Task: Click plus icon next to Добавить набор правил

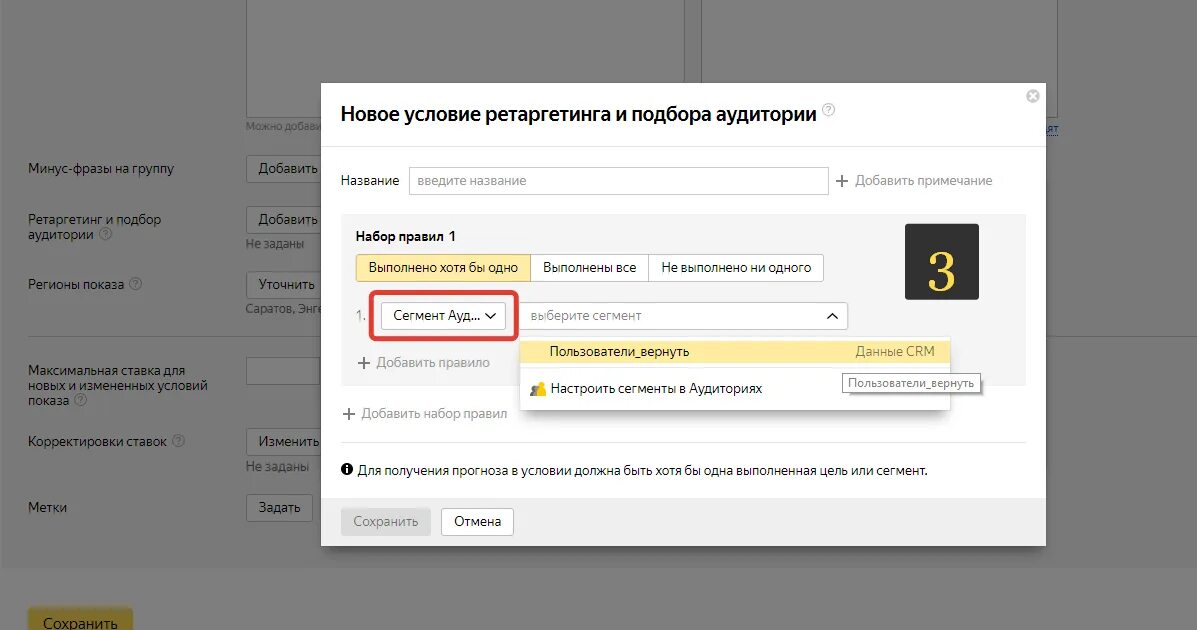Action: [349, 414]
